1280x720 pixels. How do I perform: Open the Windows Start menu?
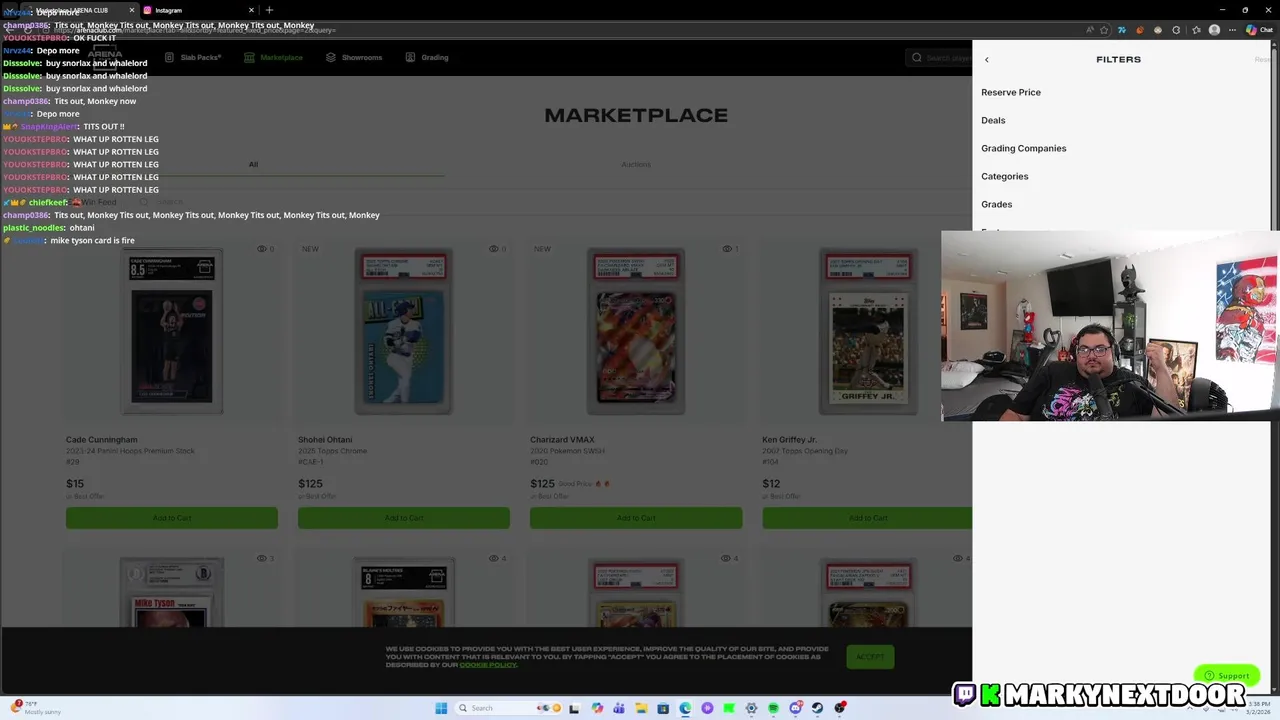click(x=441, y=708)
